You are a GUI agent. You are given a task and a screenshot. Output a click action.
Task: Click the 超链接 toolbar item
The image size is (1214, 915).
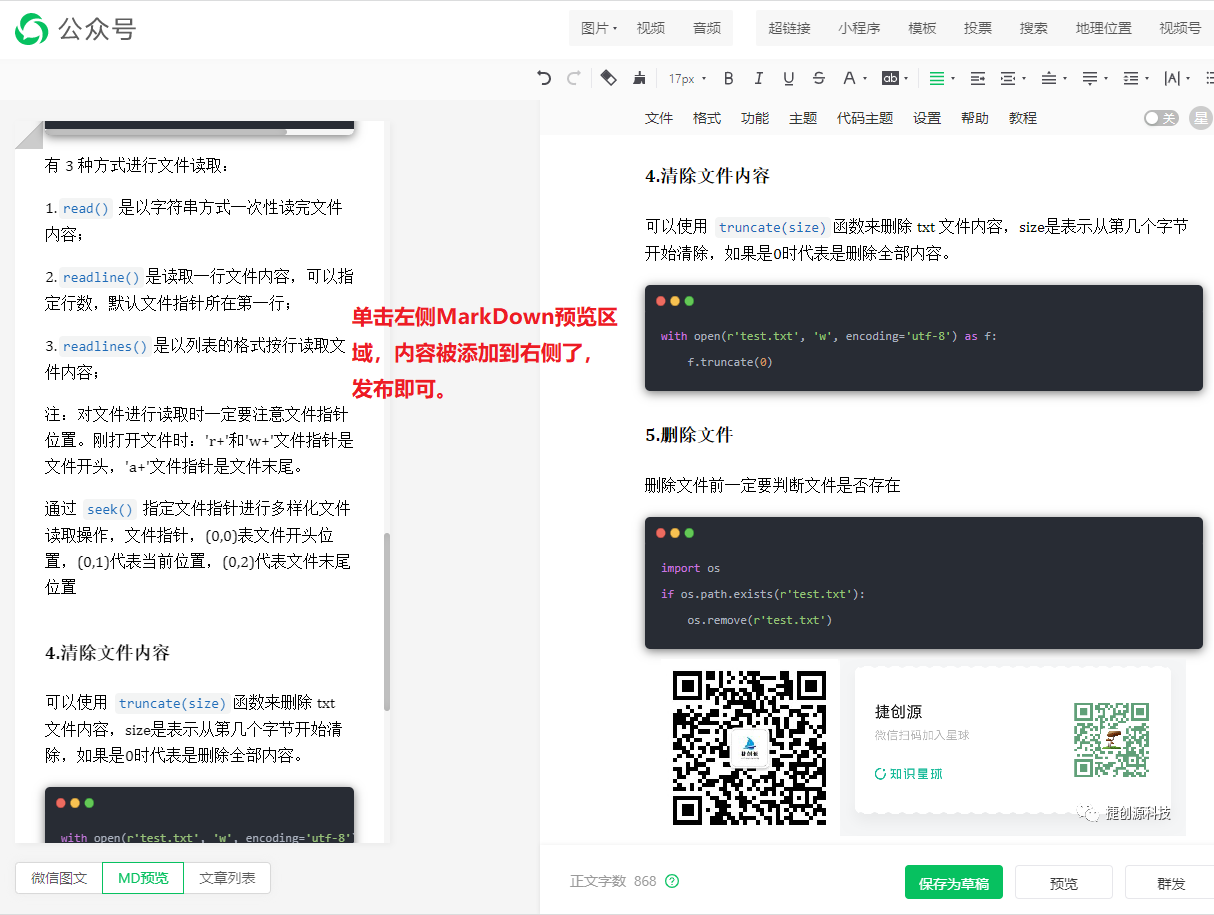(x=789, y=28)
